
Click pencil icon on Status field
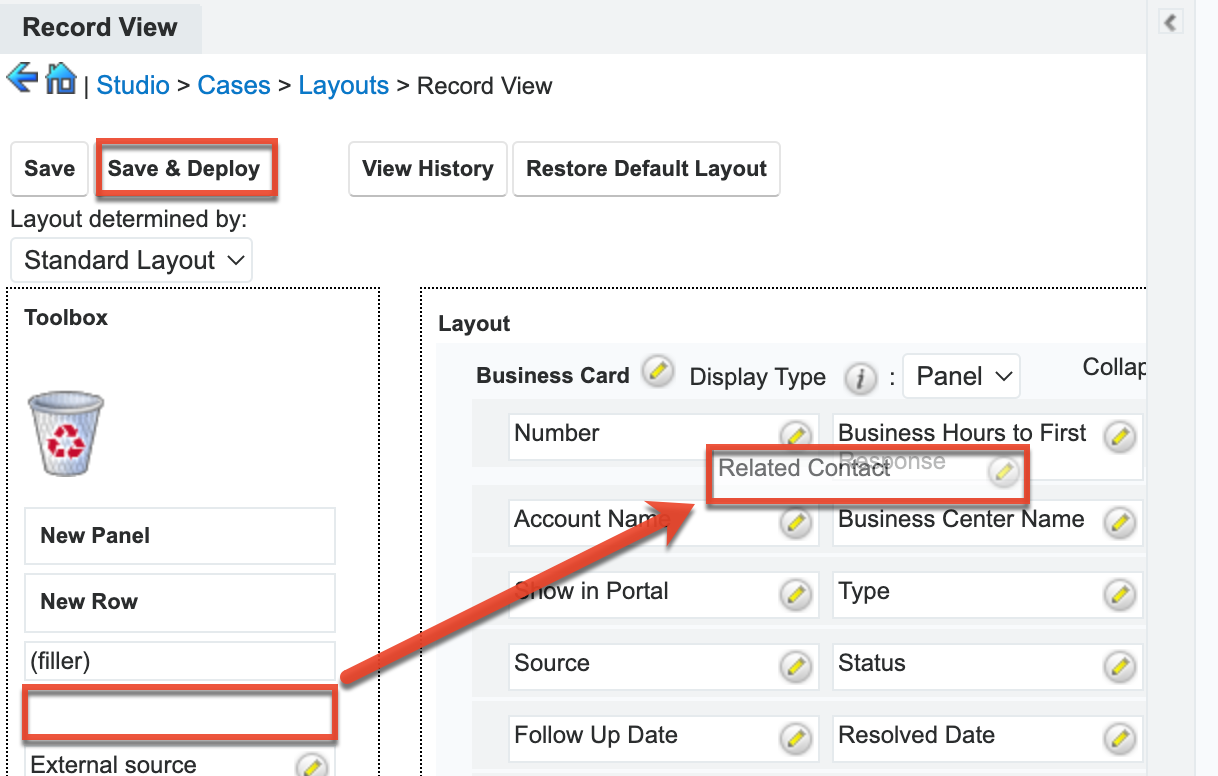click(1120, 665)
